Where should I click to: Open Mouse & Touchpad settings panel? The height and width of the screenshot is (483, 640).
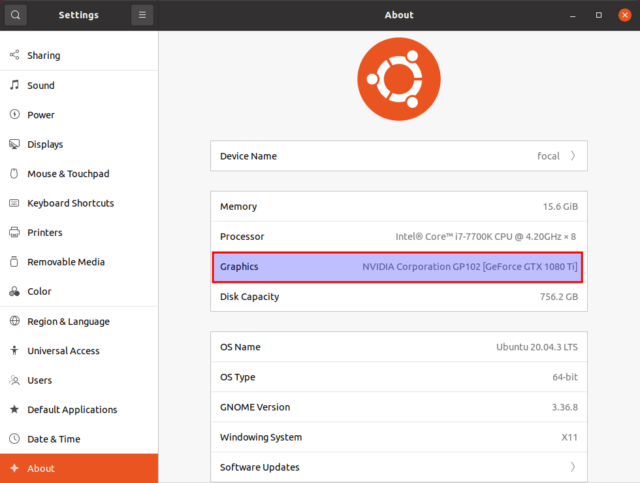click(68, 174)
